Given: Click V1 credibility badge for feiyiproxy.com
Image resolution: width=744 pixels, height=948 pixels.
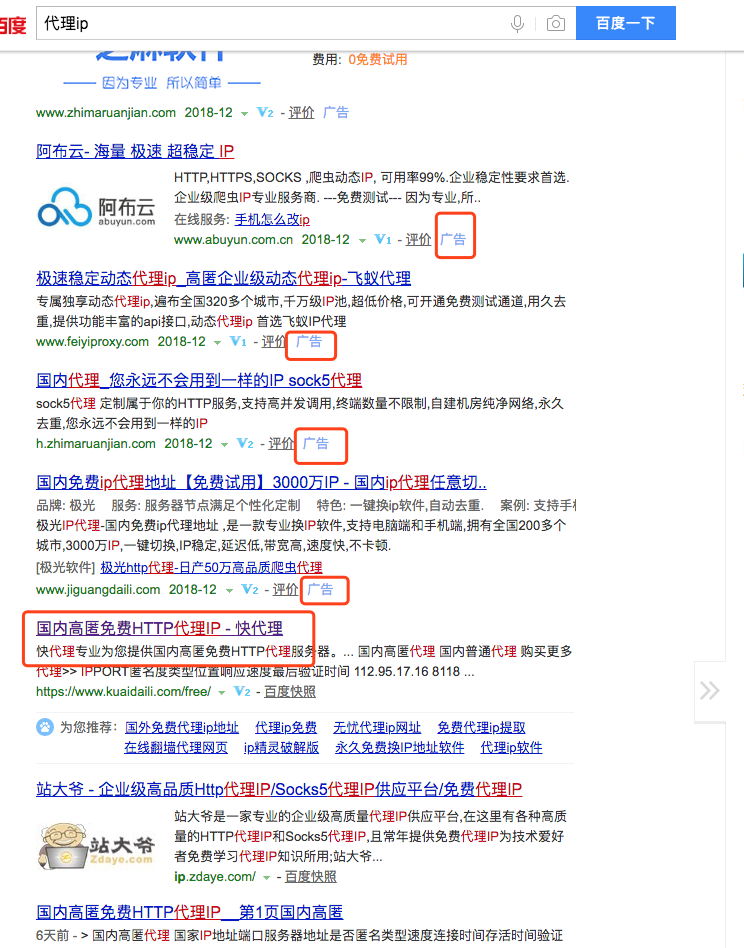Looking at the screenshot, I should 238,342.
